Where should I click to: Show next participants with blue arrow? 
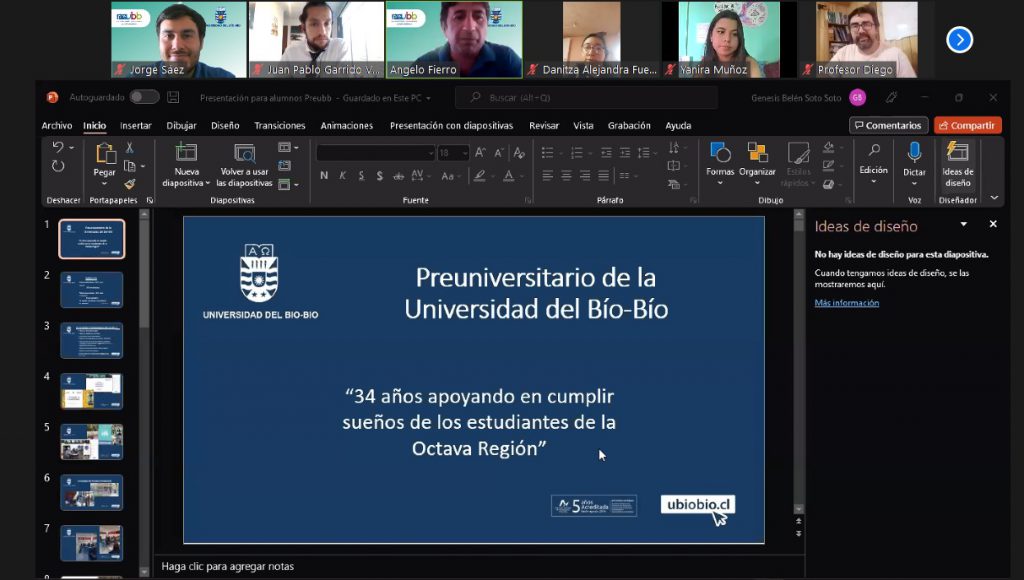click(x=959, y=40)
